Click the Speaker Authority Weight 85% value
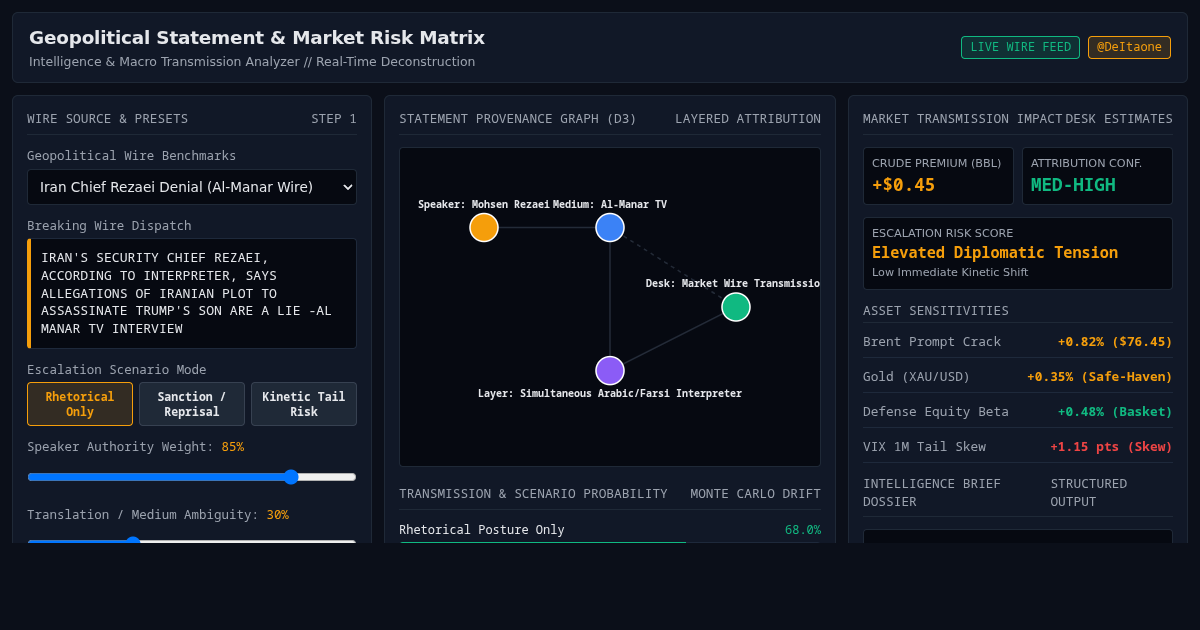The height and width of the screenshot is (630, 1200). (x=232, y=447)
